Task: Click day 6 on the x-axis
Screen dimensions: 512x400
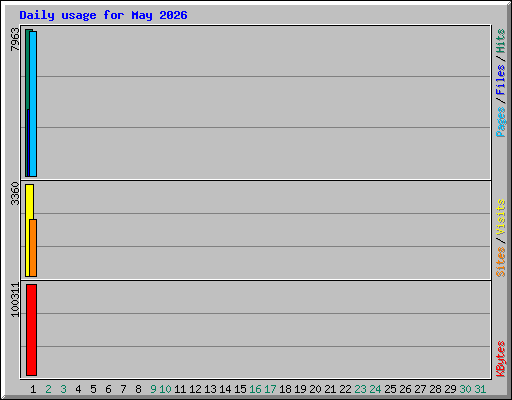Action: [x=108, y=389]
